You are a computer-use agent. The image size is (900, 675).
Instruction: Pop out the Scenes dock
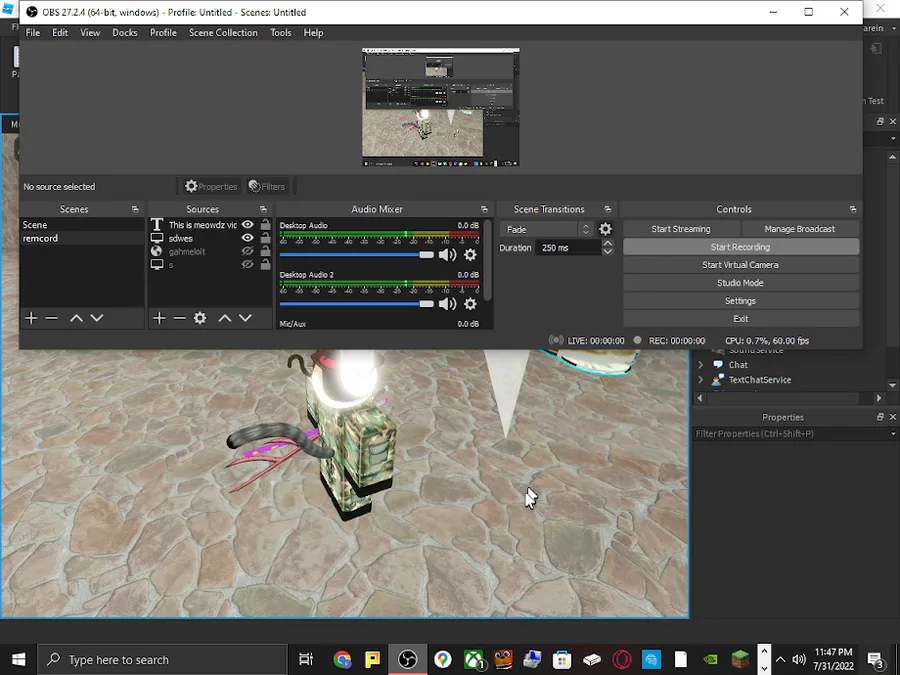point(135,210)
